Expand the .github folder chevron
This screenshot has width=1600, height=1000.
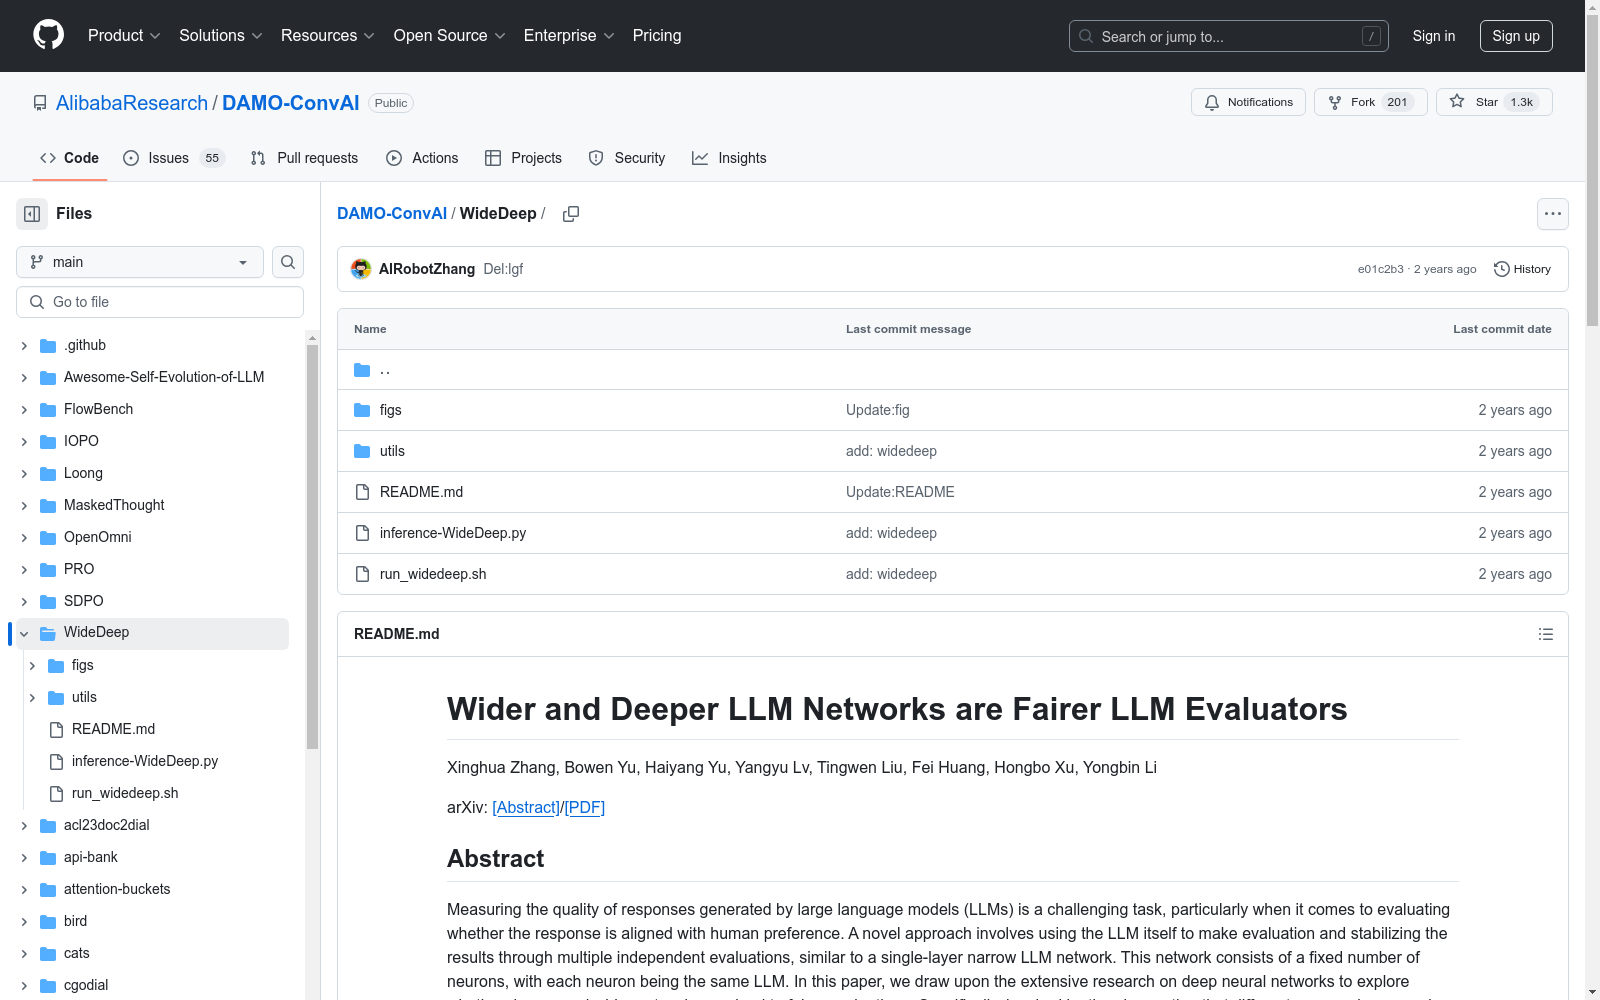(24, 346)
